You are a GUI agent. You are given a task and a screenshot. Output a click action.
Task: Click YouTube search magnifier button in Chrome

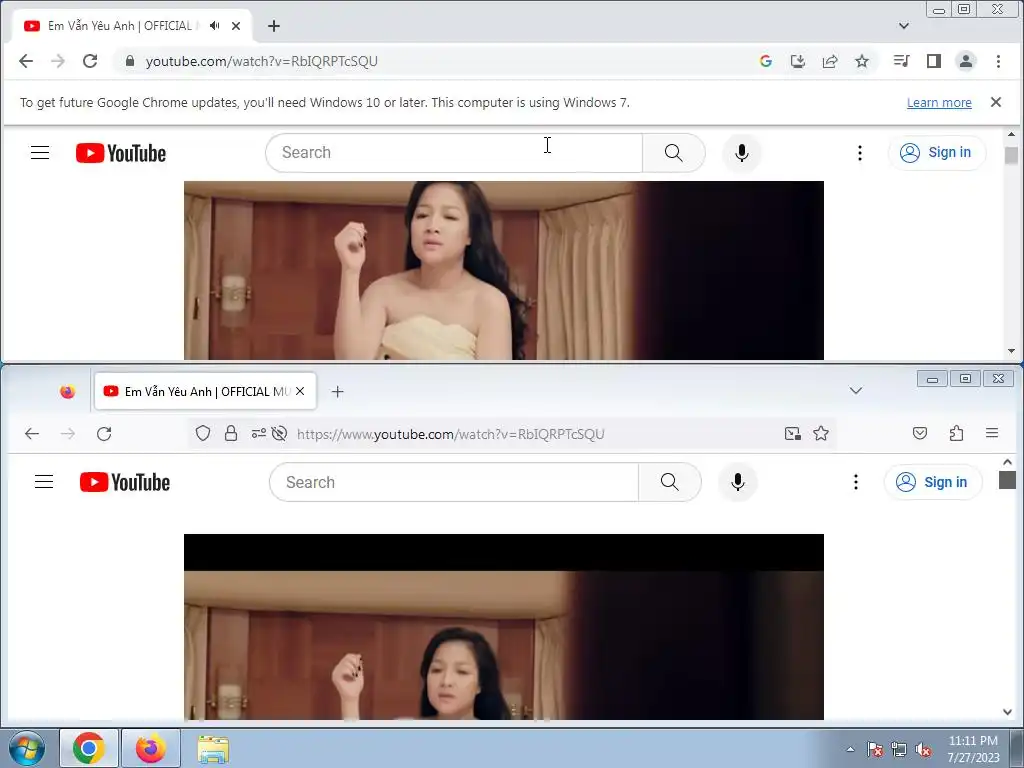(x=673, y=153)
